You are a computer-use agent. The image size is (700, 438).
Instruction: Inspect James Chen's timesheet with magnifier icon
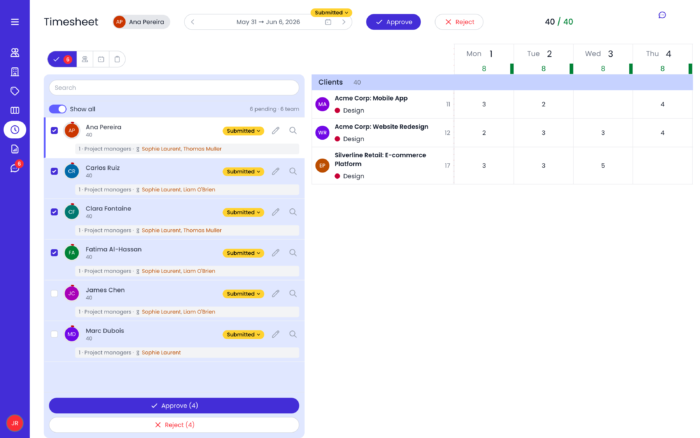coord(293,294)
